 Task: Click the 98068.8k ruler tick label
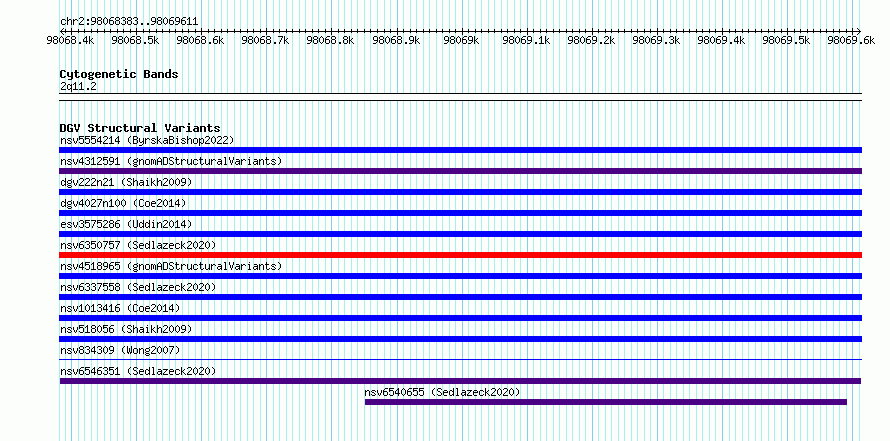coord(330,40)
